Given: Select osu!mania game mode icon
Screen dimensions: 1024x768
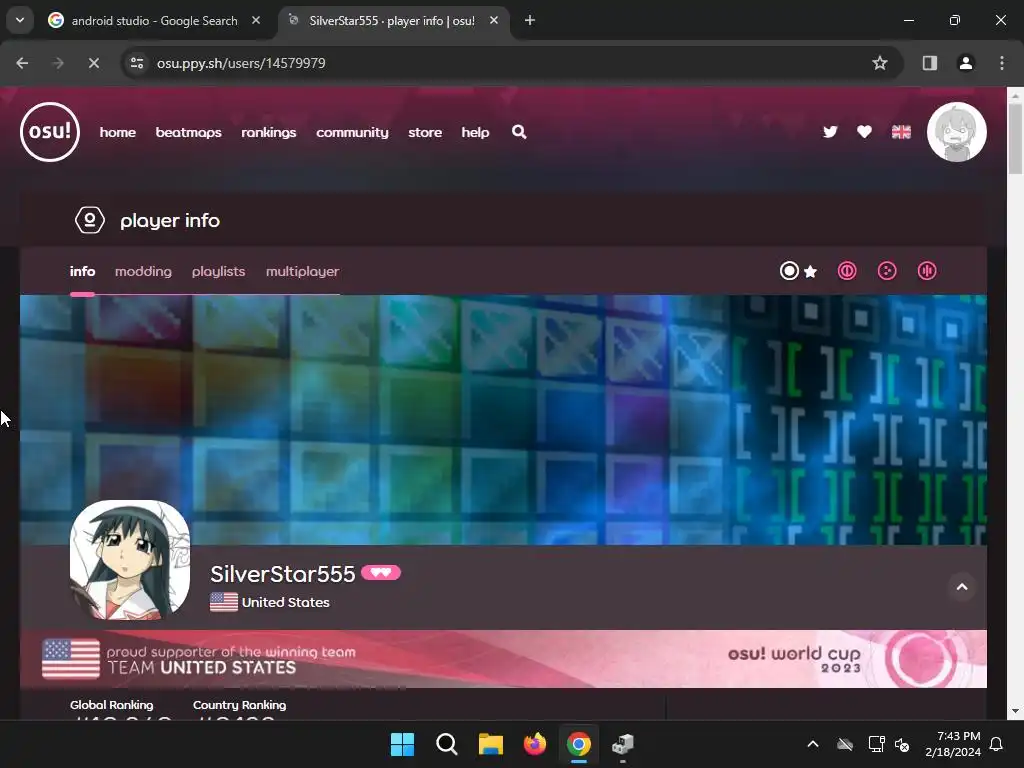Looking at the screenshot, I should pos(927,270).
